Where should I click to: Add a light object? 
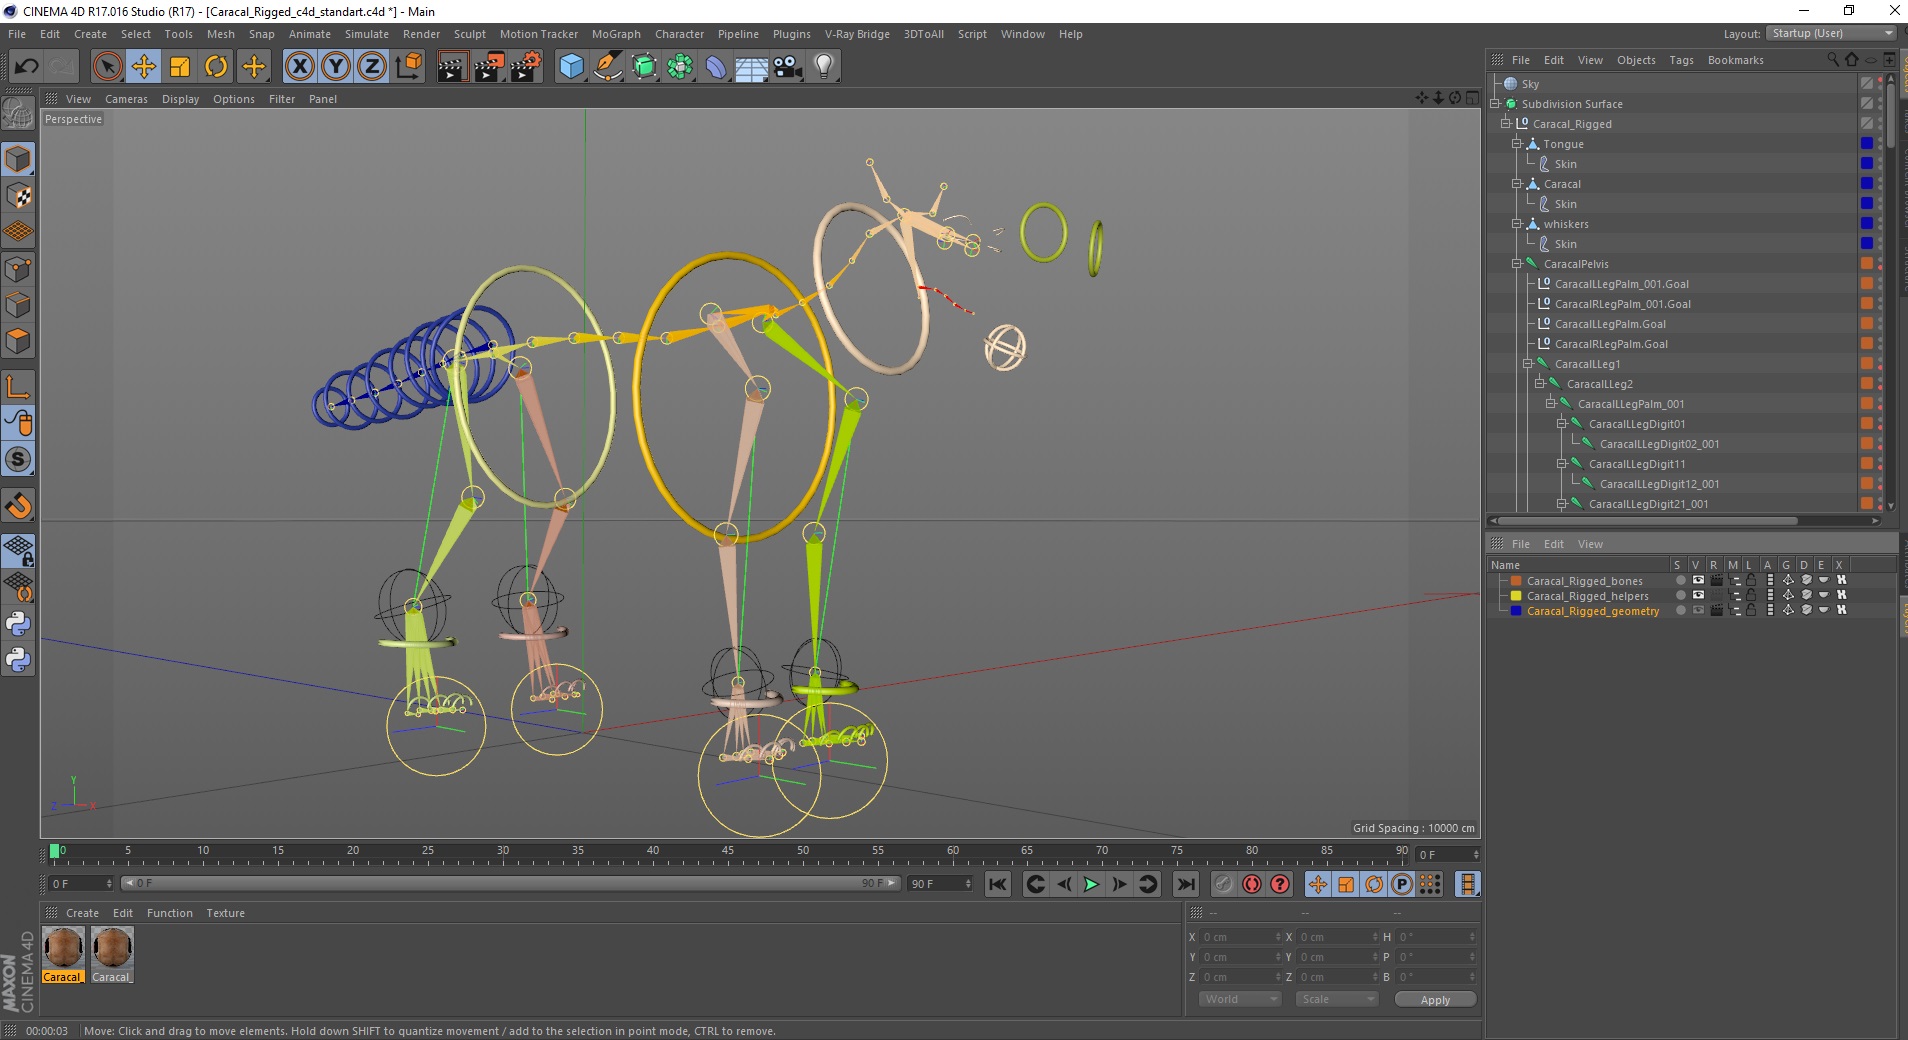coord(824,67)
